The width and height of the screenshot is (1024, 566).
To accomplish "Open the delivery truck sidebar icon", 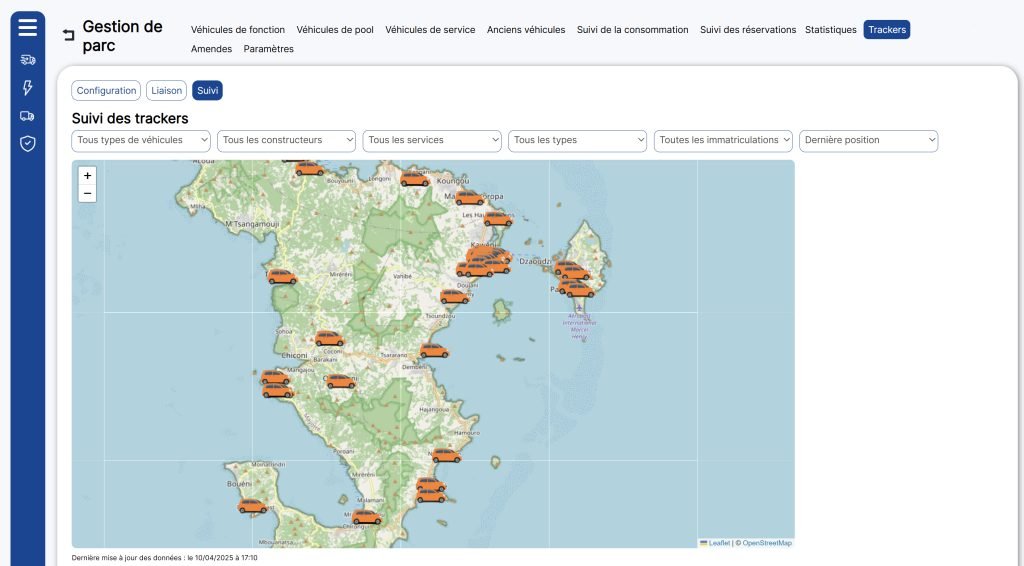I will [x=27, y=60].
